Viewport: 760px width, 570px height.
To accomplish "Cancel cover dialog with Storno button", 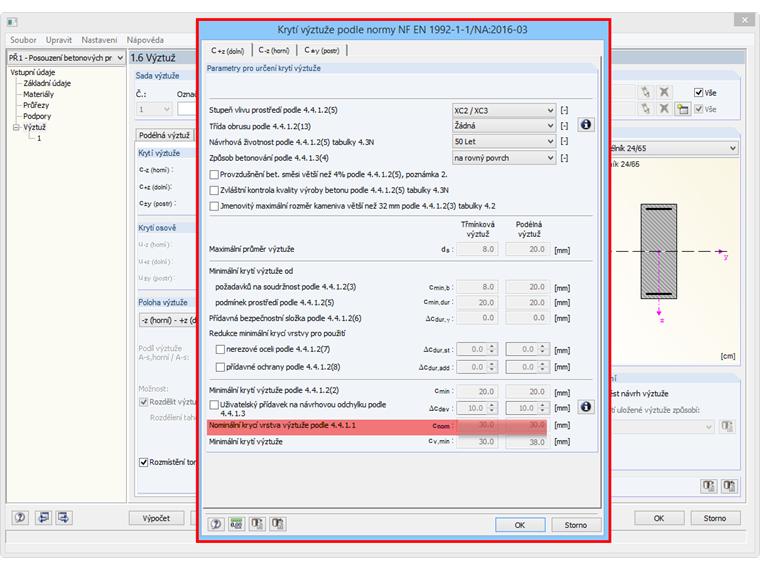I will click(x=576, y=525).
